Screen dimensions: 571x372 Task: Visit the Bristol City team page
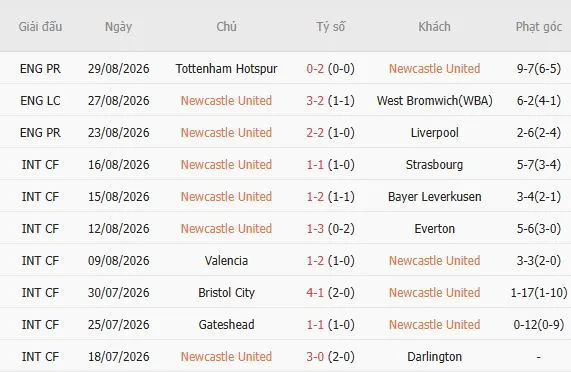point(226,293)
